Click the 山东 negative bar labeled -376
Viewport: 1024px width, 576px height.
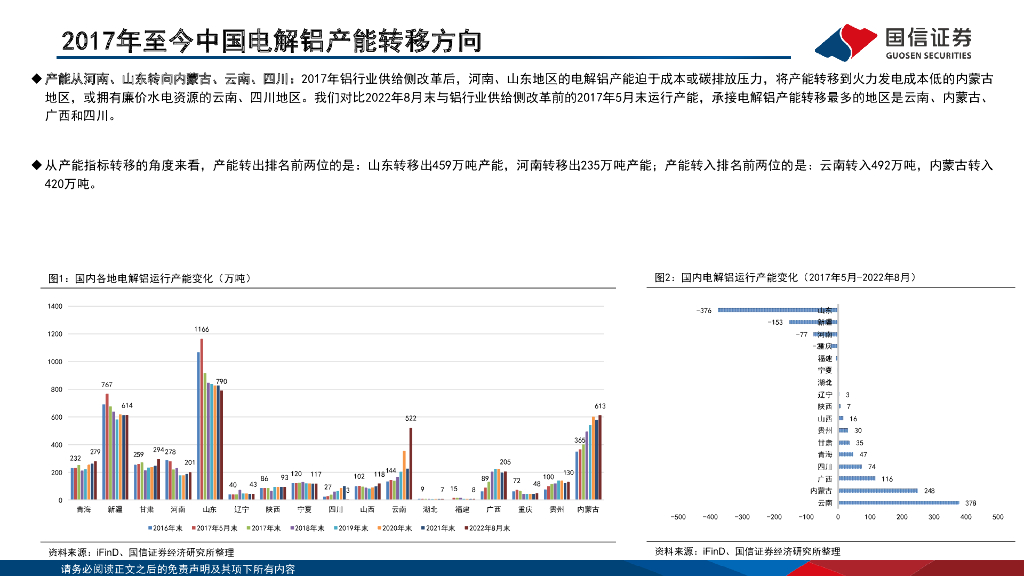click(775, 311)
